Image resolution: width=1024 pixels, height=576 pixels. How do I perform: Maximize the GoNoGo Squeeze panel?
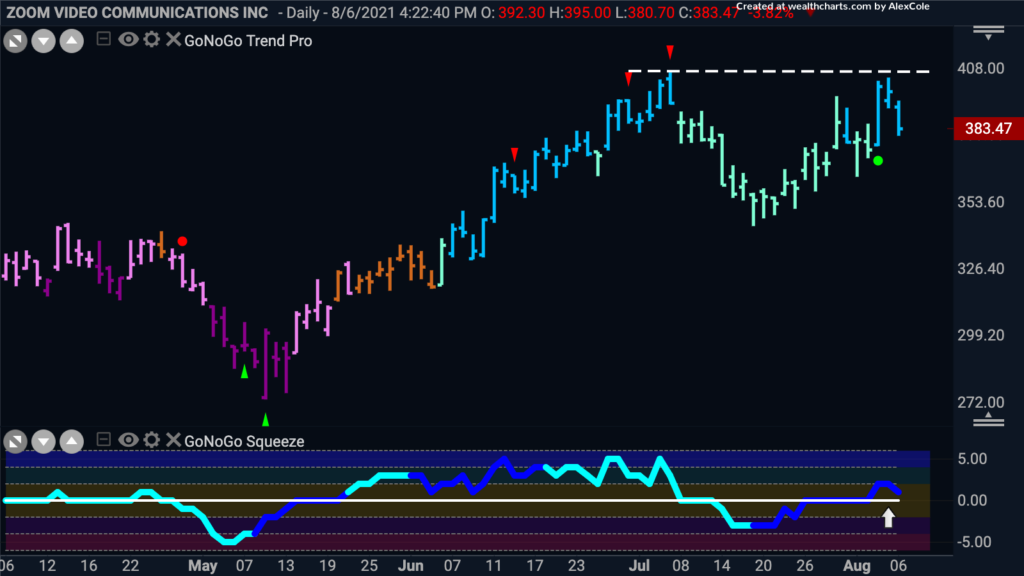tap(15, 442)
